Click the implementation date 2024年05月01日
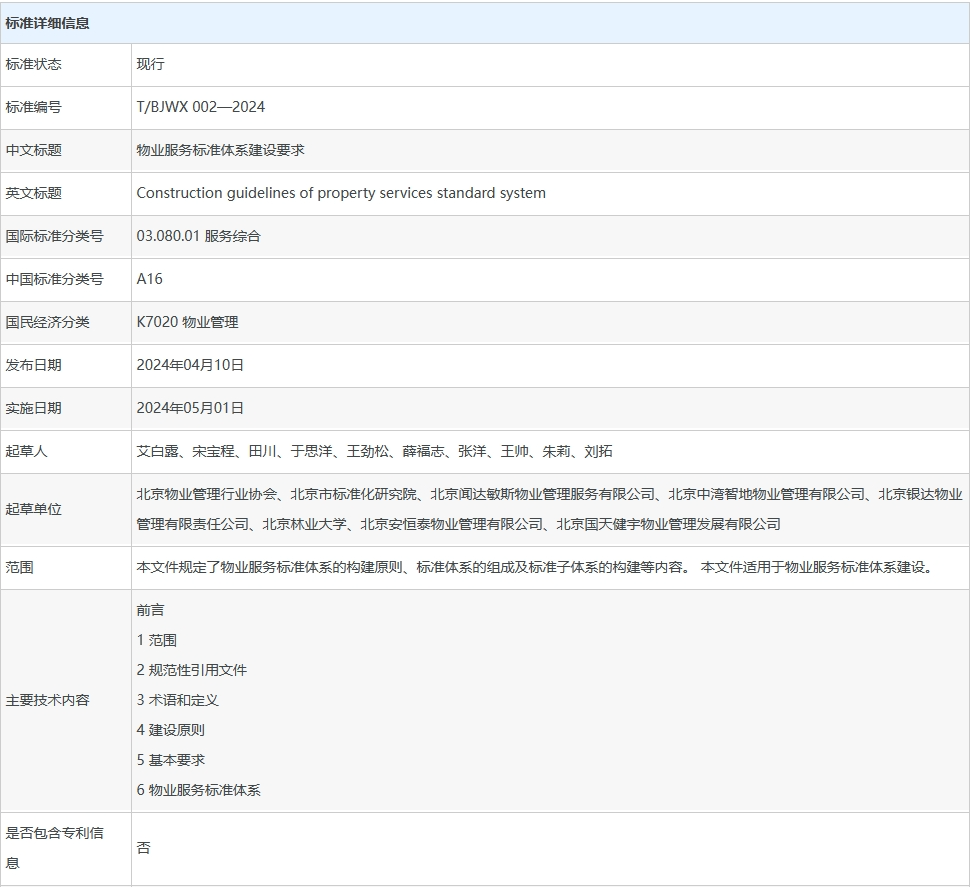The height and width of the screenshot is (887, 970). tap(190, 408)
